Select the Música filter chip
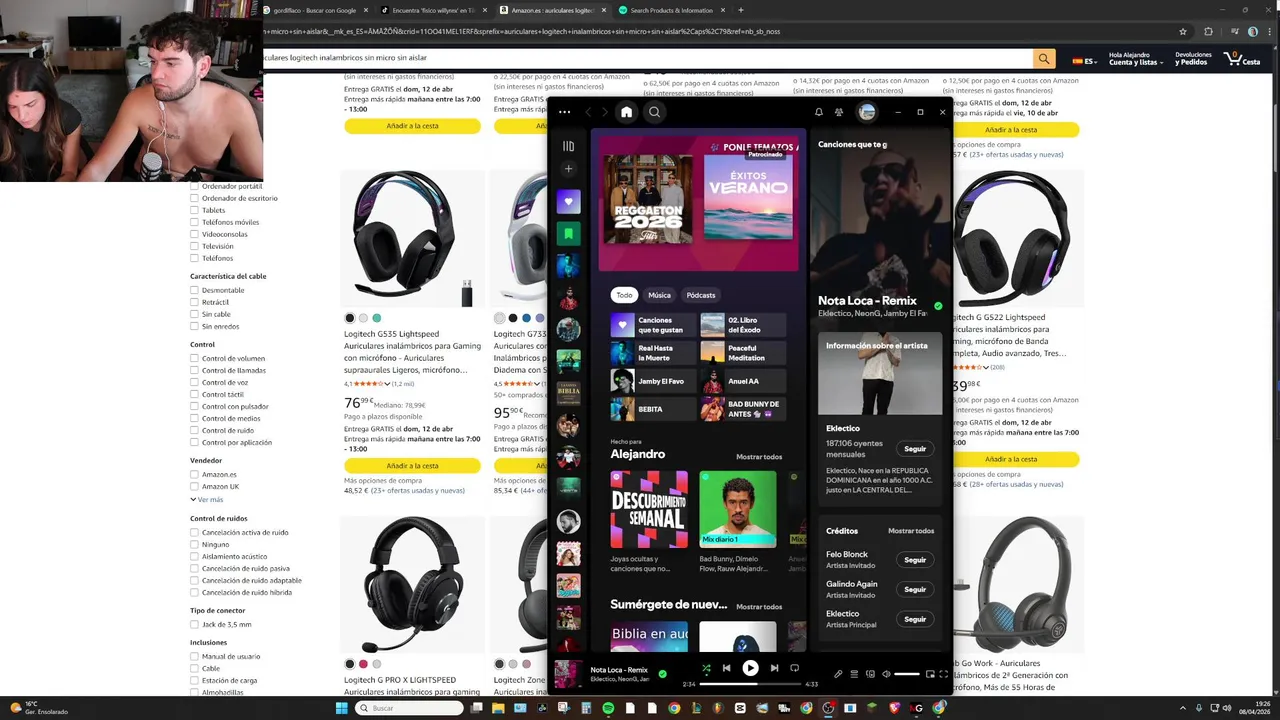The height and width of the screenshot is (720, 1280). pyautogui.click(x=659, y=295)
